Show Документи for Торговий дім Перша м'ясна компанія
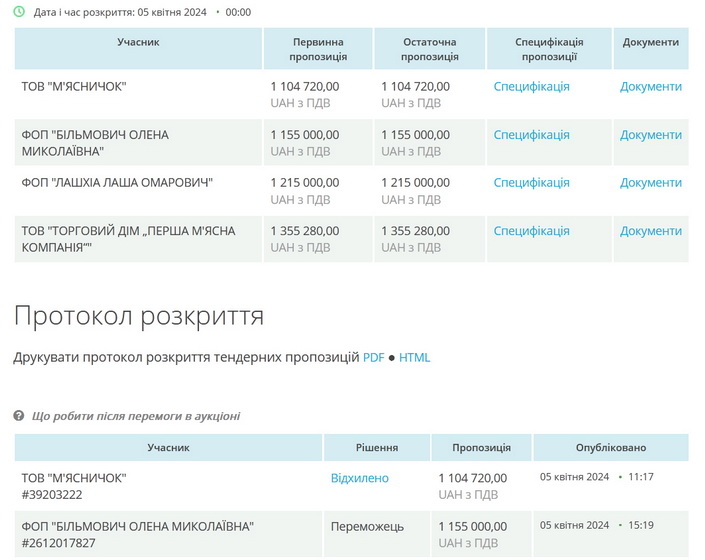Viewport: 705px width, 560px height. tap(650, 231)
